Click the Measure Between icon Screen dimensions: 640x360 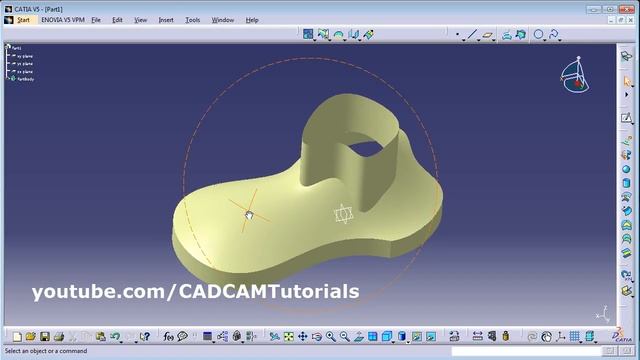(x=478, y=337)
